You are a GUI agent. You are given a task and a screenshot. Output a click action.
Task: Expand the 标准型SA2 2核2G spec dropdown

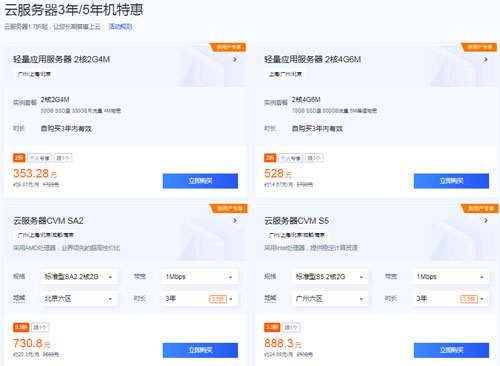[79, 277]
